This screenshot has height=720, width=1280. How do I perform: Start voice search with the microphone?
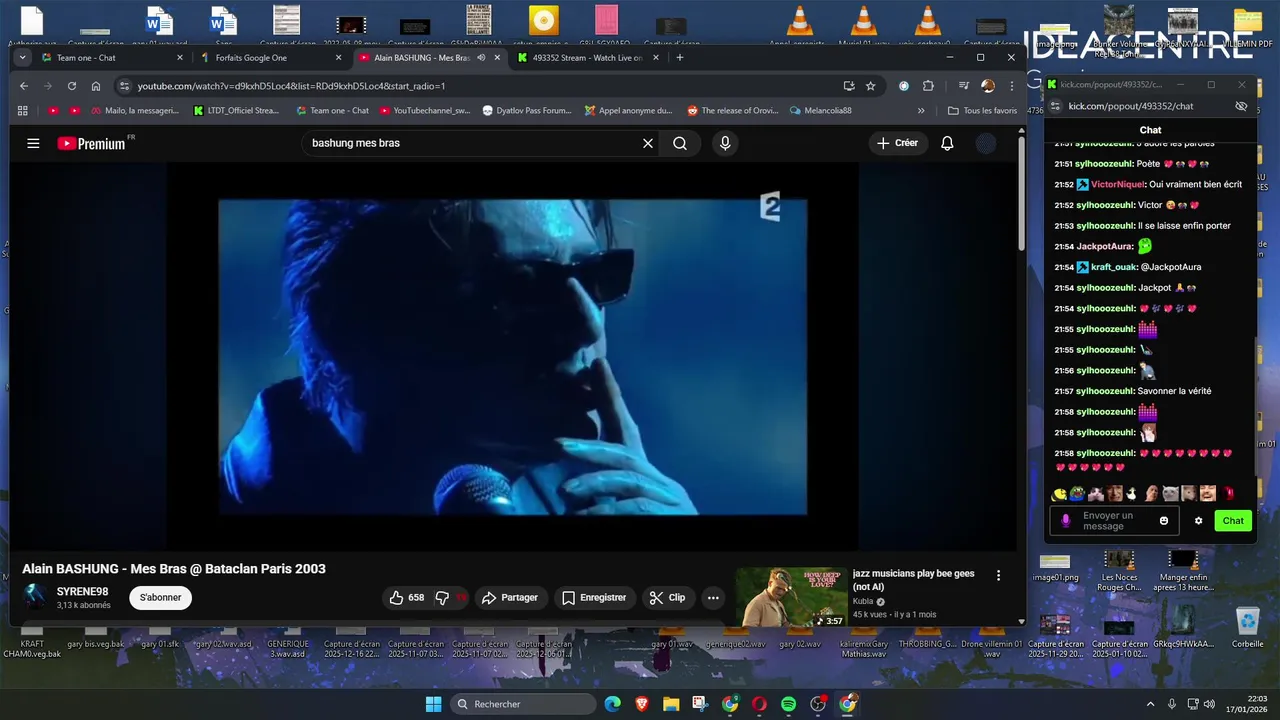[x=725, y=143]
